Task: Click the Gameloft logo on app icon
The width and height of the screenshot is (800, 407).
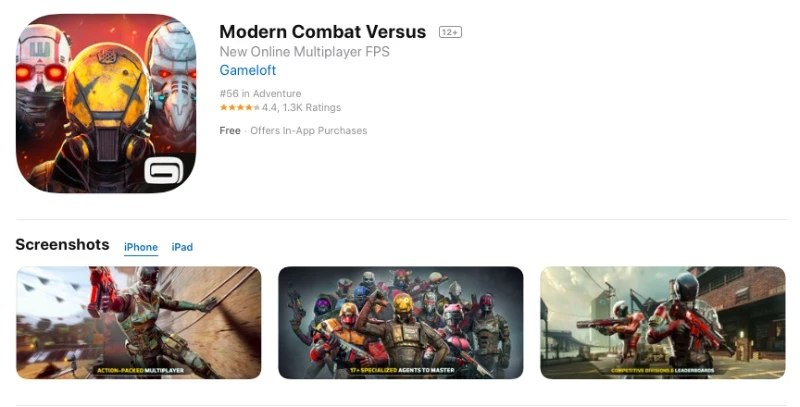Action: (x=163, y=170)
